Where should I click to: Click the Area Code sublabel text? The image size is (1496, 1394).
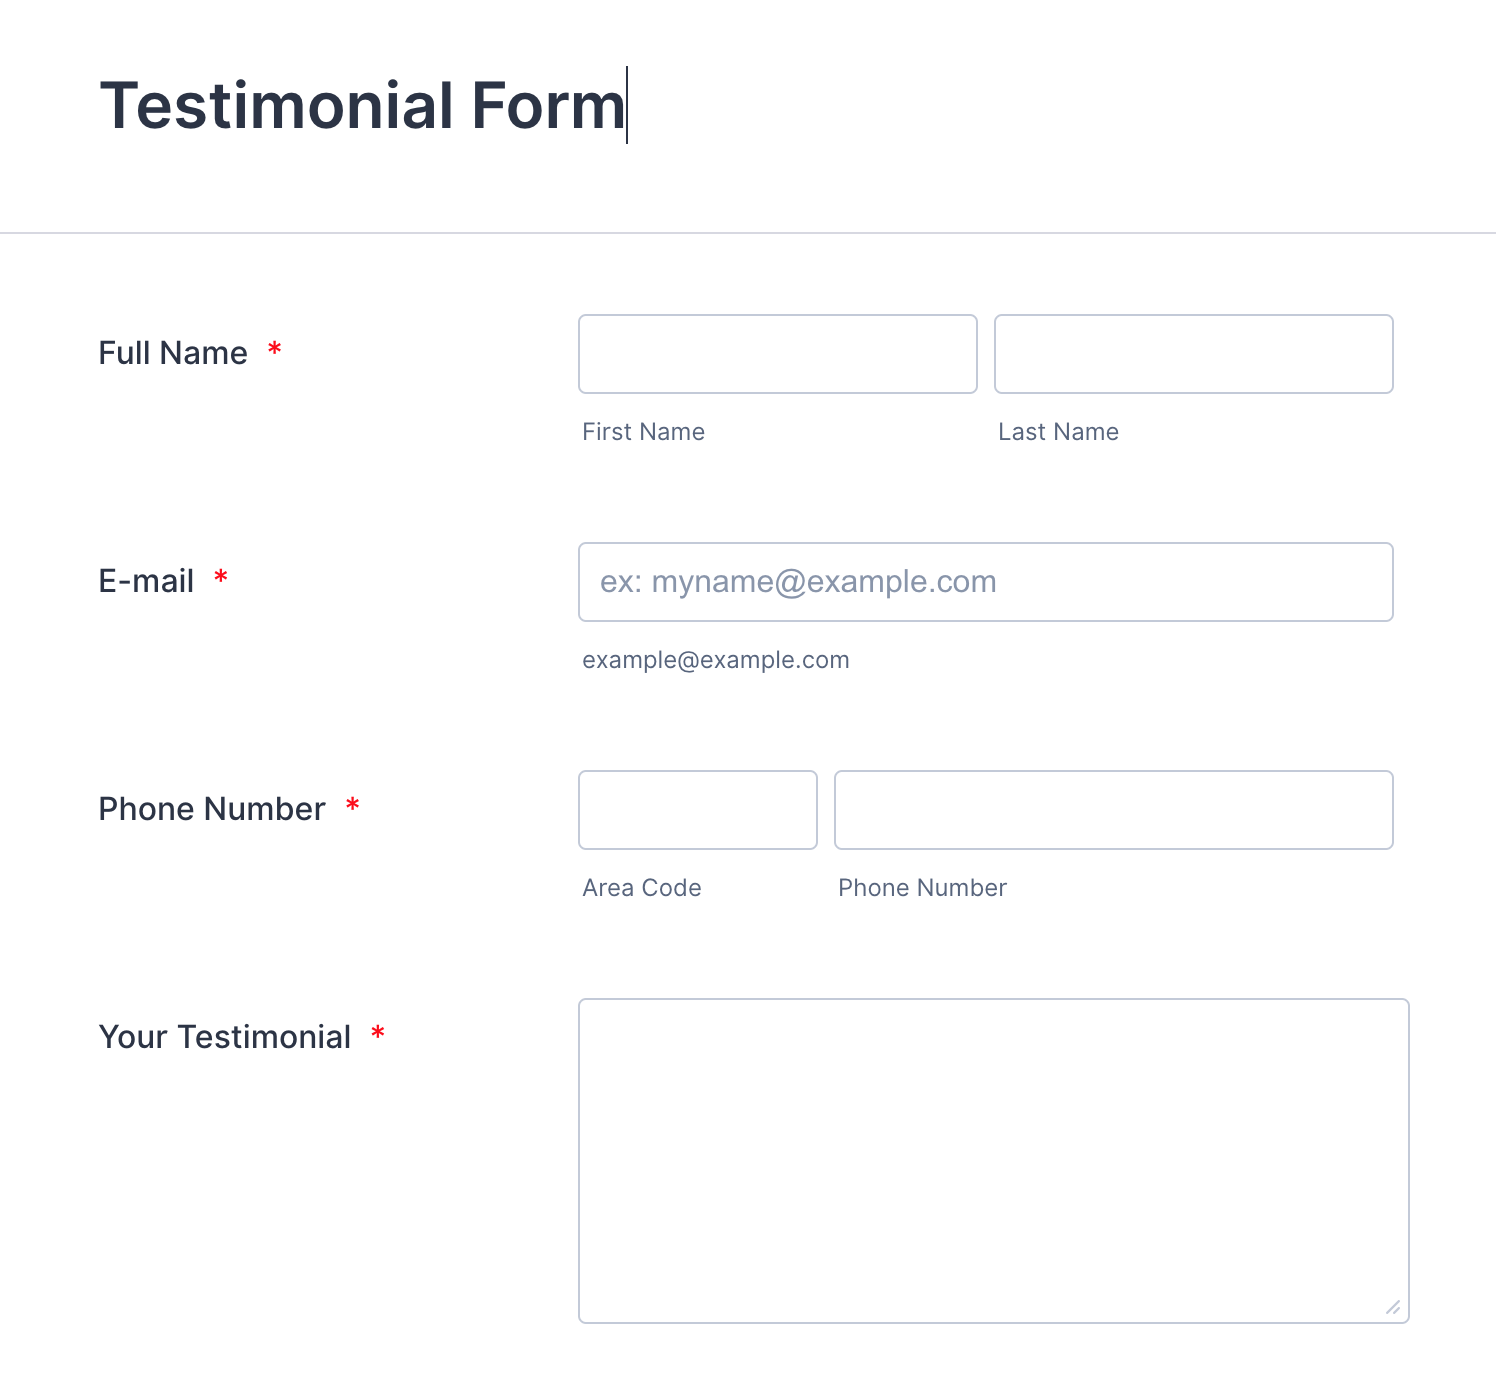pyautogui.click(x=642, y=888)
